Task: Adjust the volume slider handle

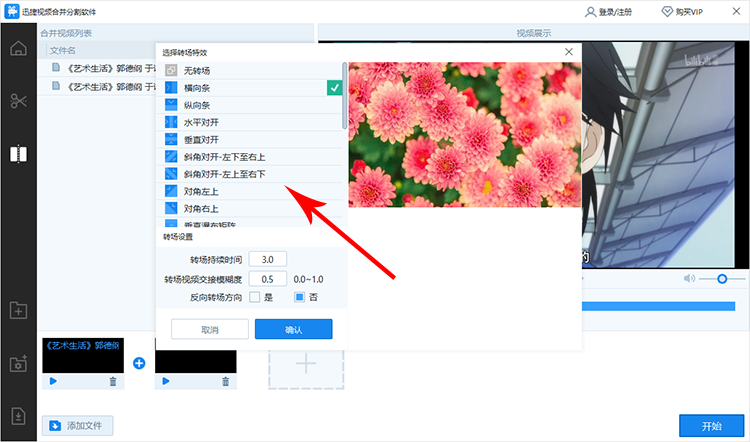Action: pos(722,278)
